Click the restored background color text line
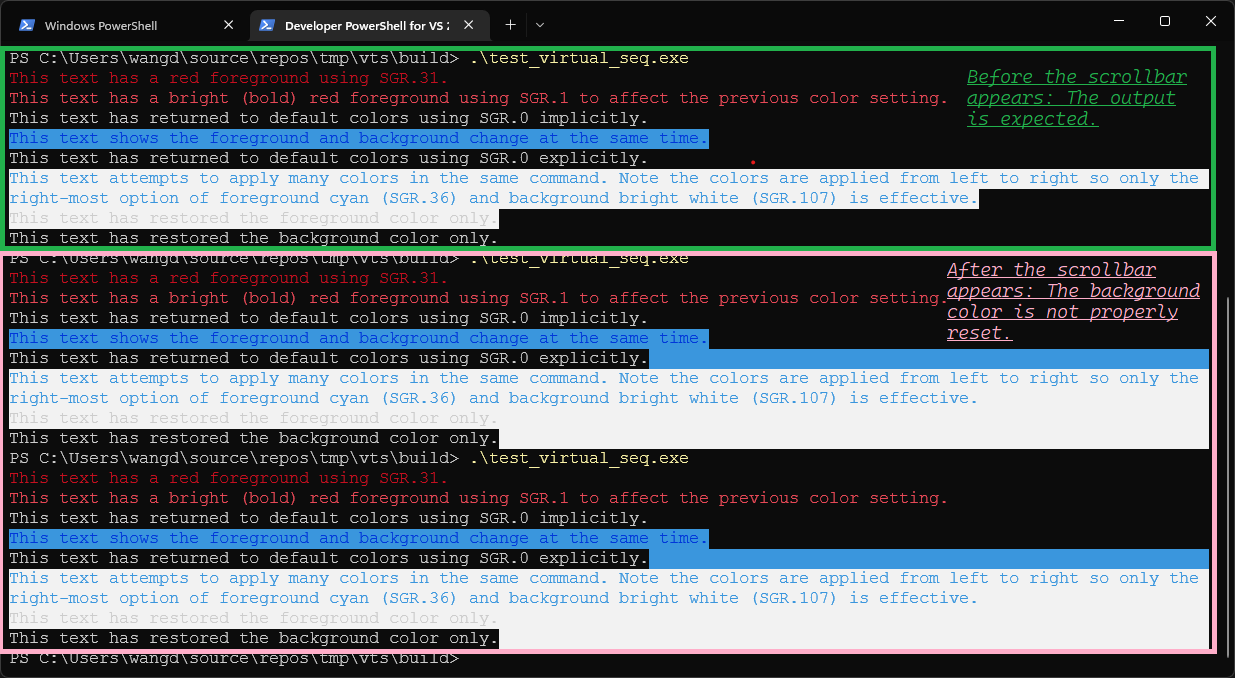 tap(250, 237)
